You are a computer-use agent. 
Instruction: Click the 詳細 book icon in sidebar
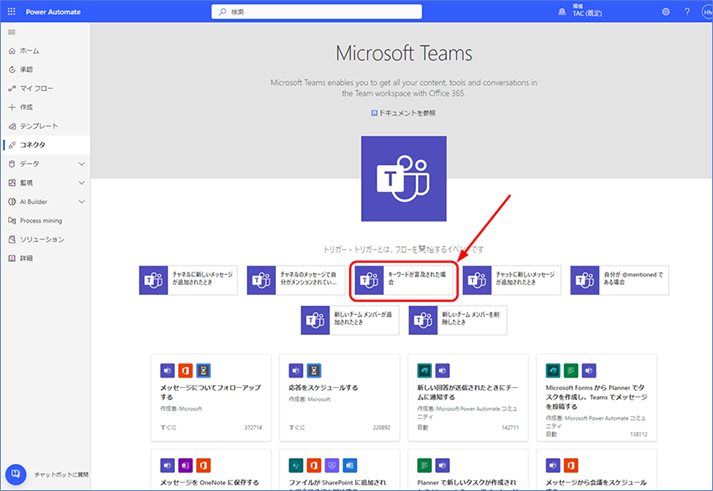[x=12, y=258]
